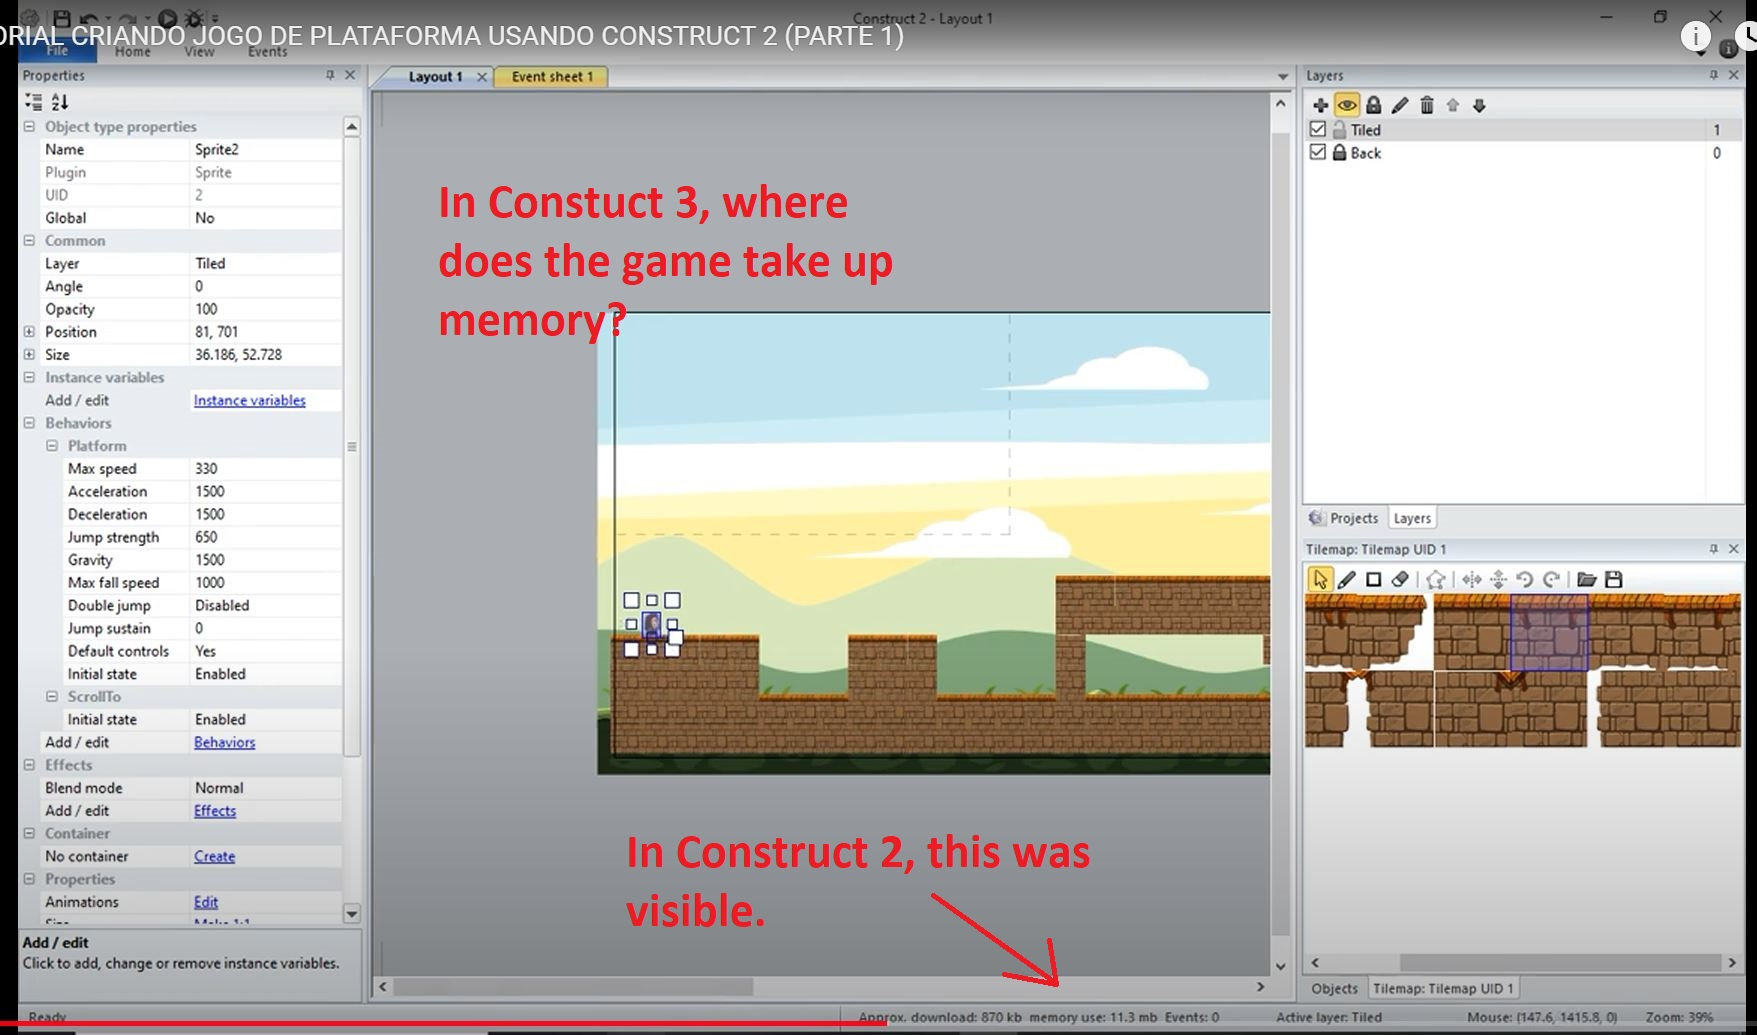Pin the Properties panel
The width and height of the screenshot is (1757, 1035).
tap(330, 75)
